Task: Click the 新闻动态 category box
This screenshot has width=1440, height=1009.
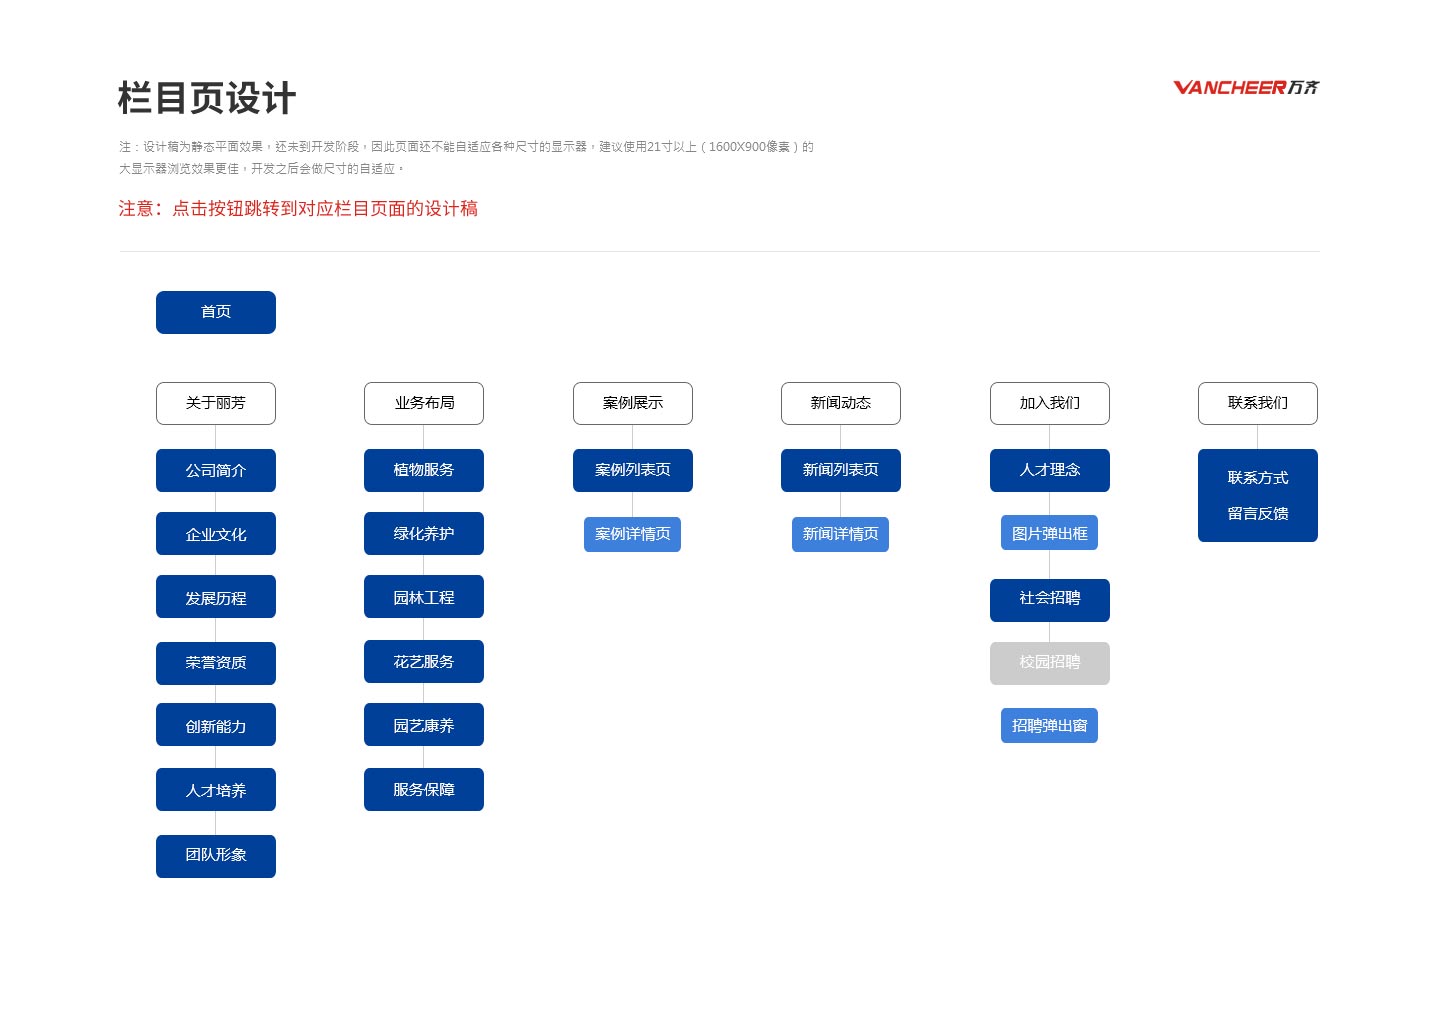Action: (841, 403)
